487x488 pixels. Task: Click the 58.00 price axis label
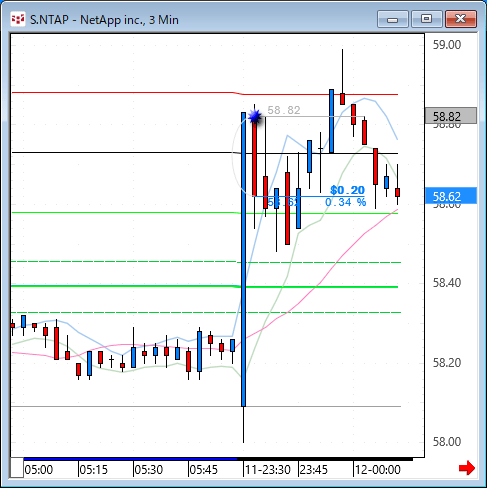tap(447, 442)
